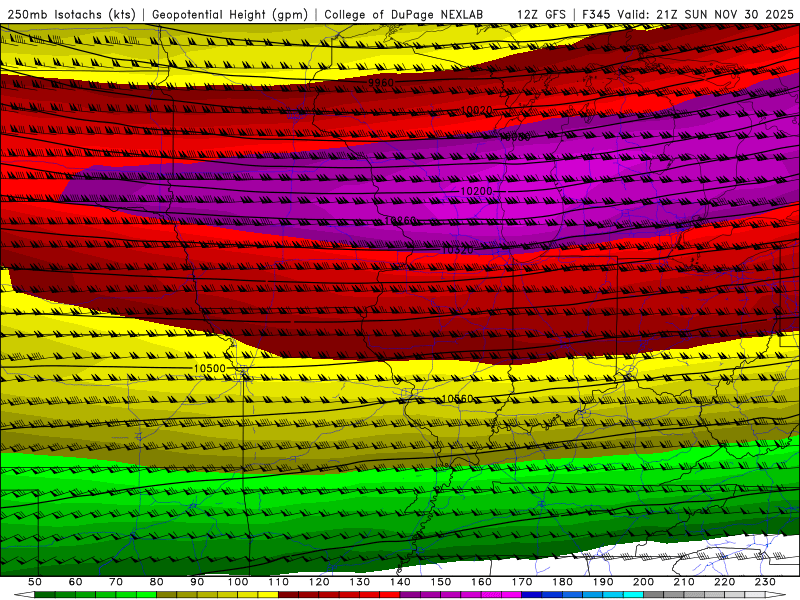Click the 70 value on the color scale
This screenshot has width=800, height=600.
tap(116, 582)
